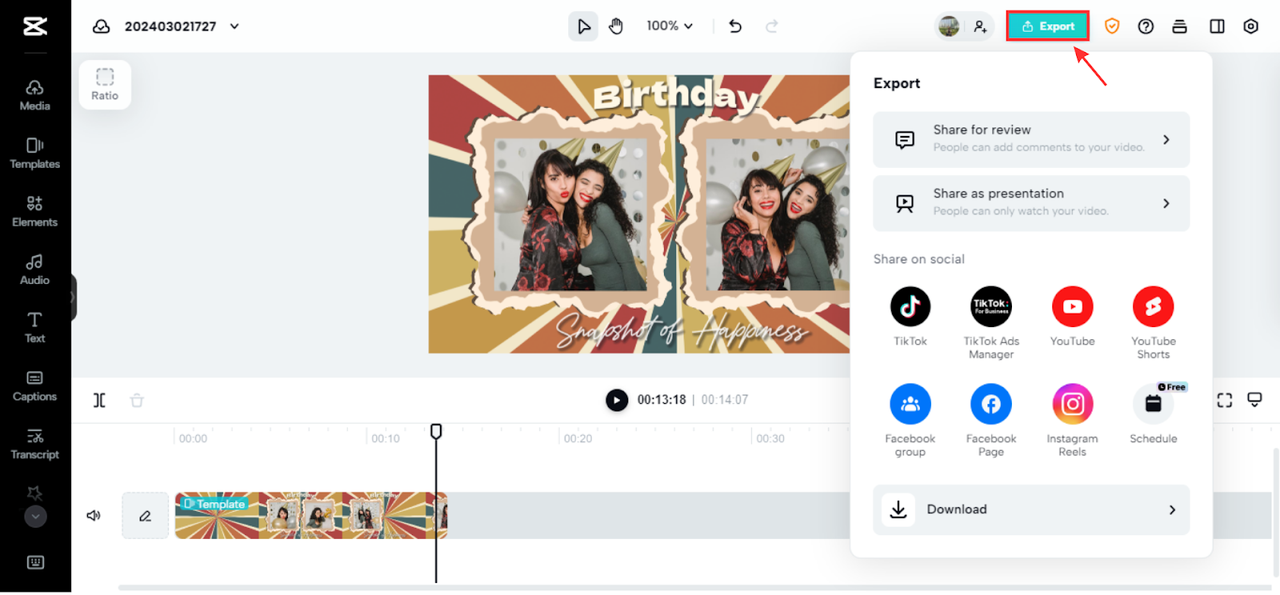Select the pointer select tool
Screen dimensions: 1280x595
click(584, 27)
